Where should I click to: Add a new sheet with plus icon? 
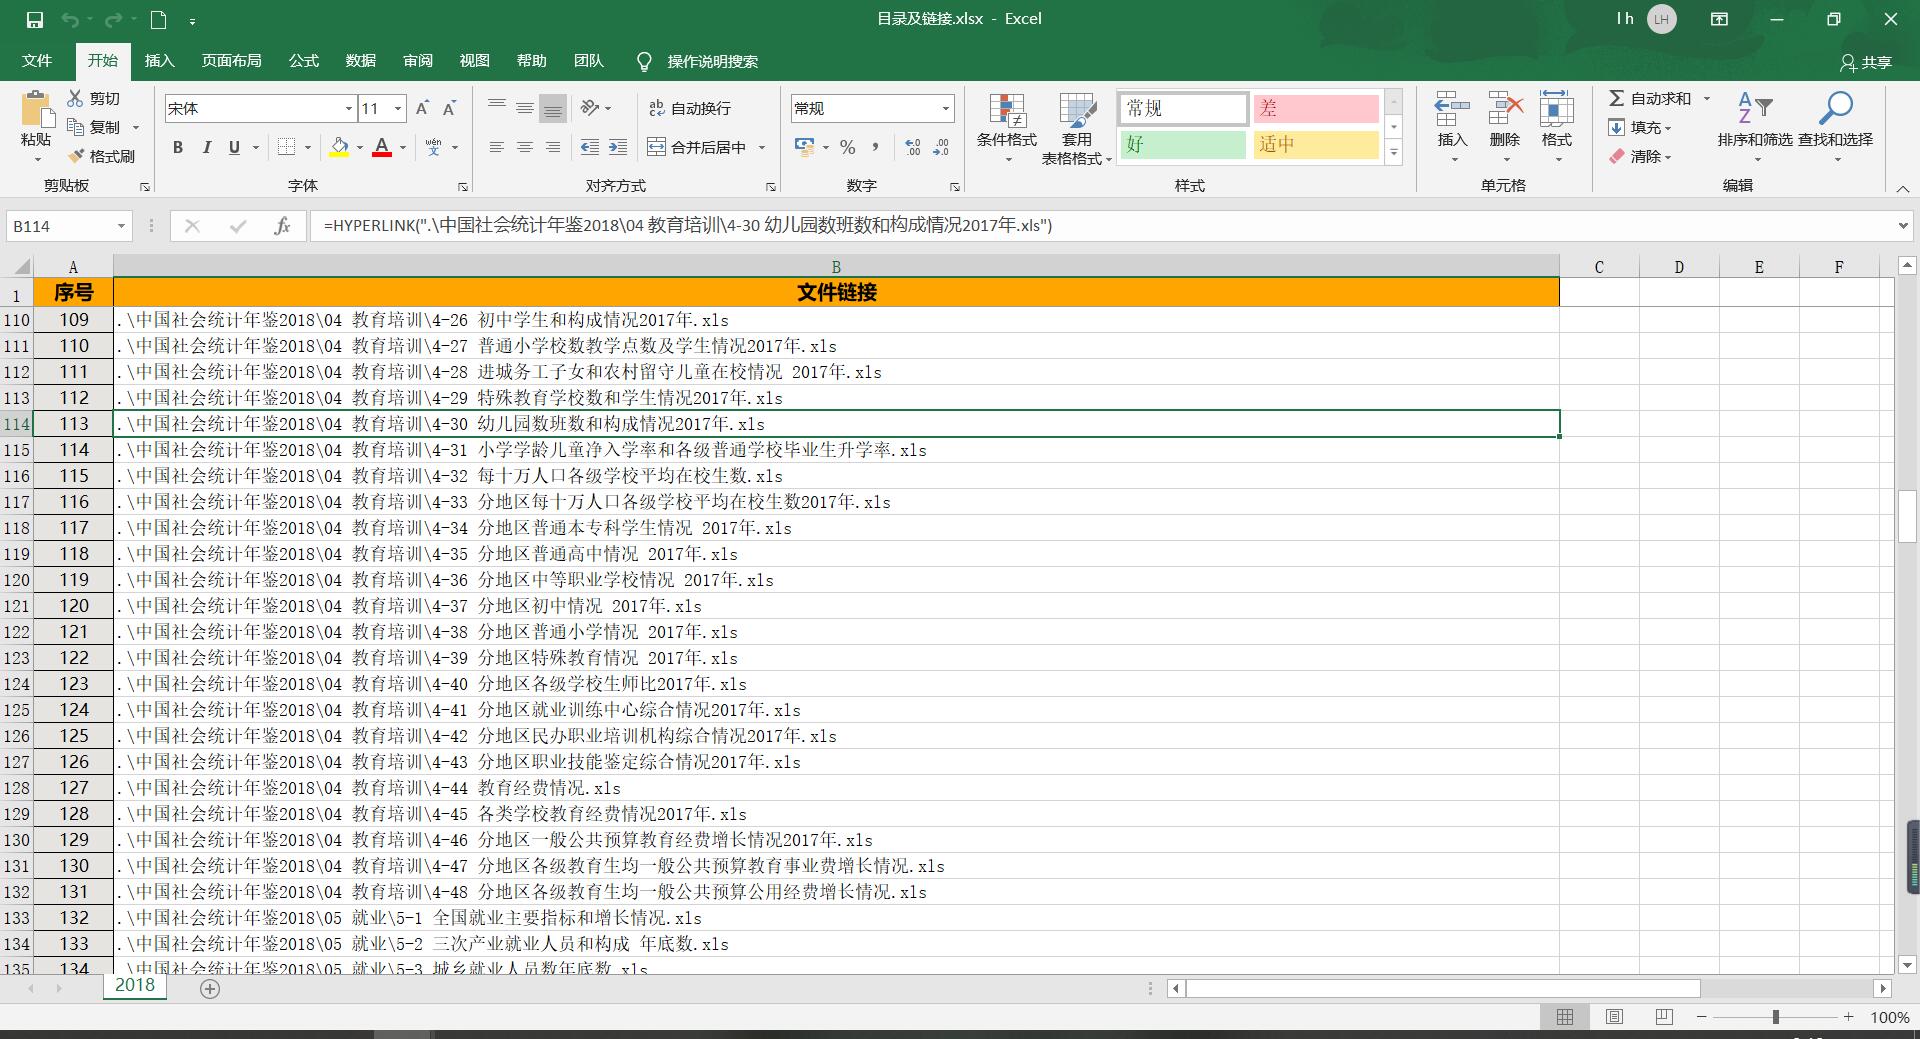(x=210, y=988)
